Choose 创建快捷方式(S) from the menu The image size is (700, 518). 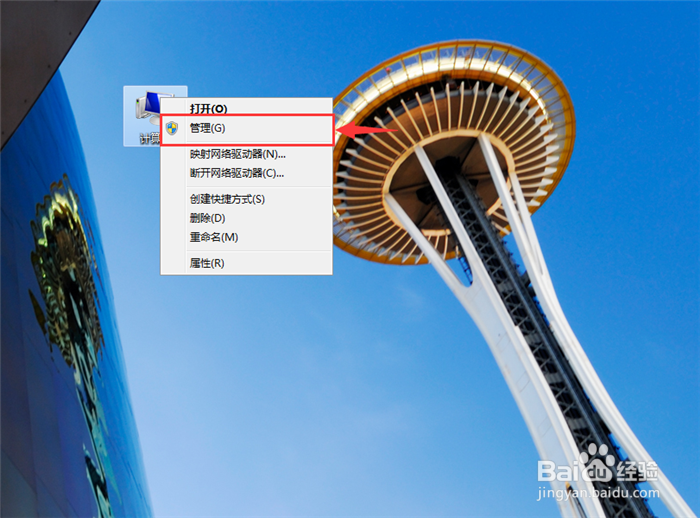(246, 199)
